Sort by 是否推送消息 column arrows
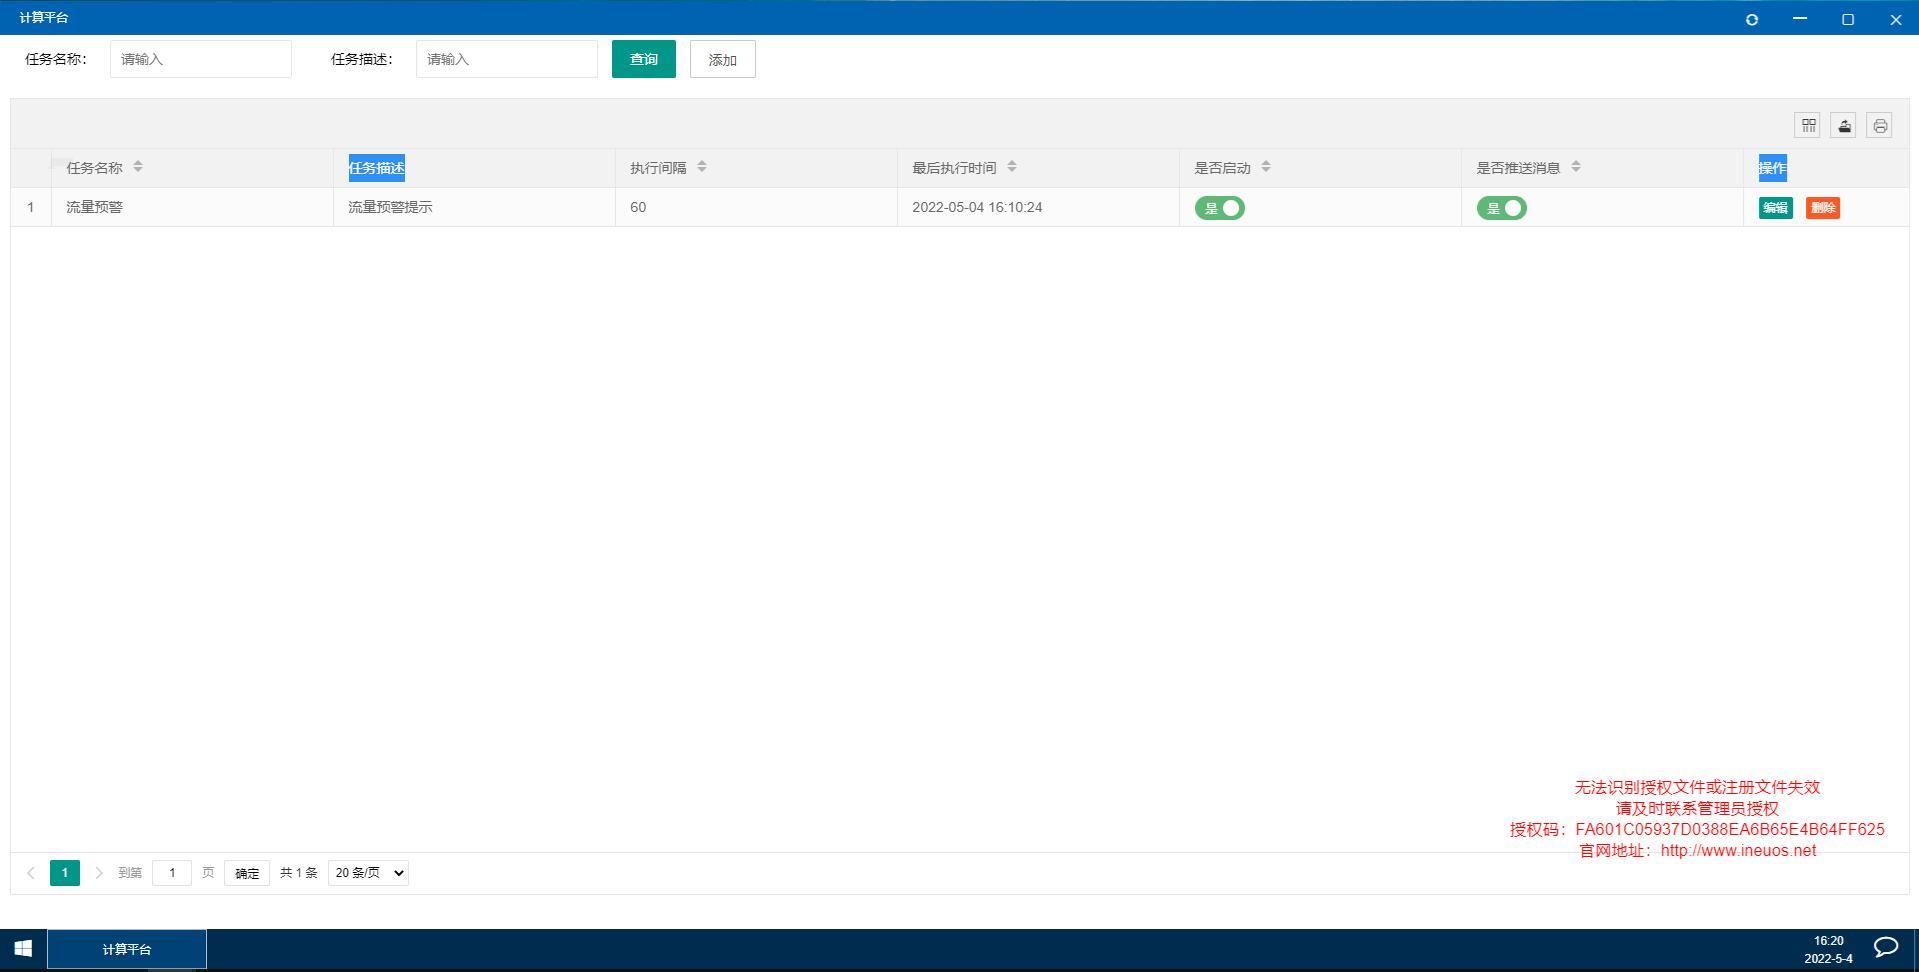 [1576, 167]
